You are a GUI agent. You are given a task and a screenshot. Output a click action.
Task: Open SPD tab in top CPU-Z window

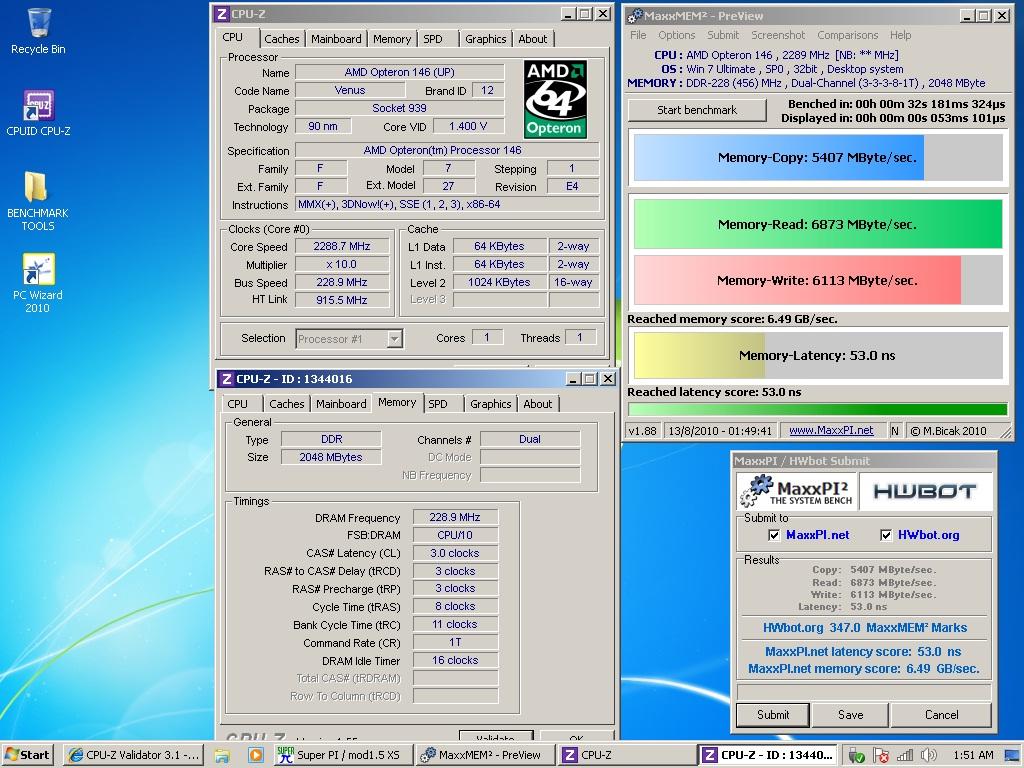click(433, 39)
